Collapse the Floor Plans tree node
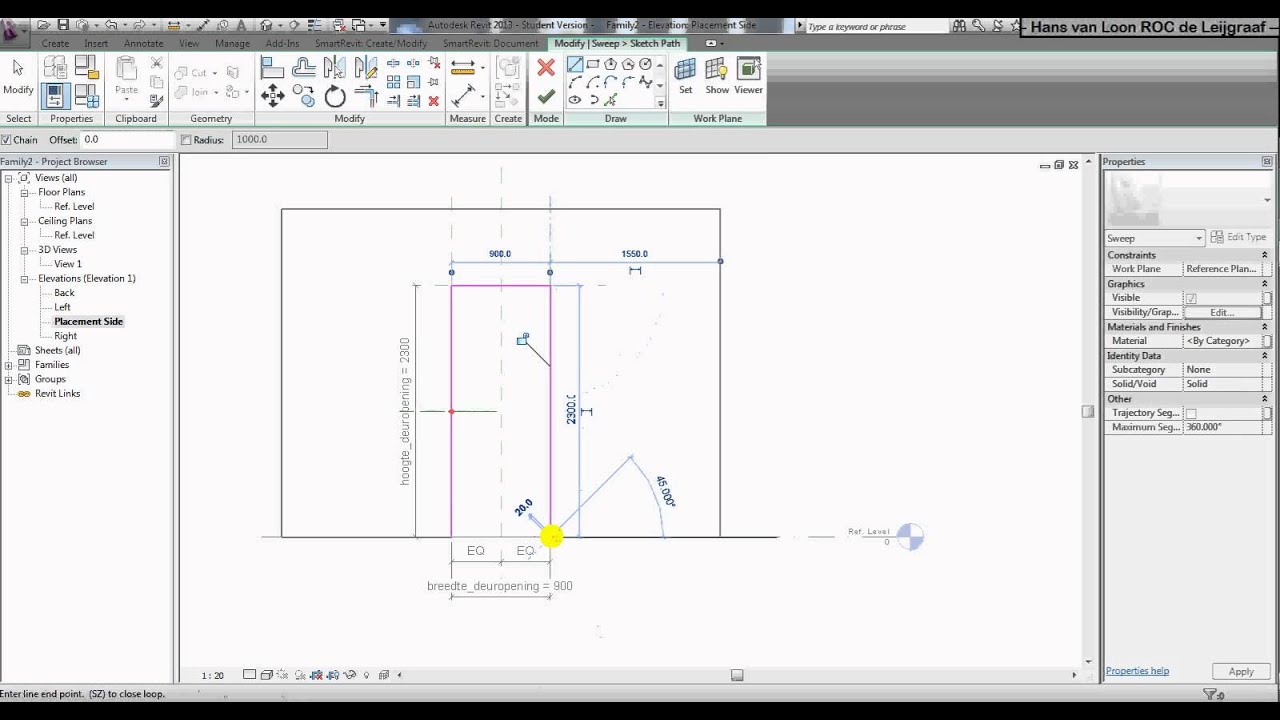This screenshot has width=1280, height=720. [x=25, y=192]
